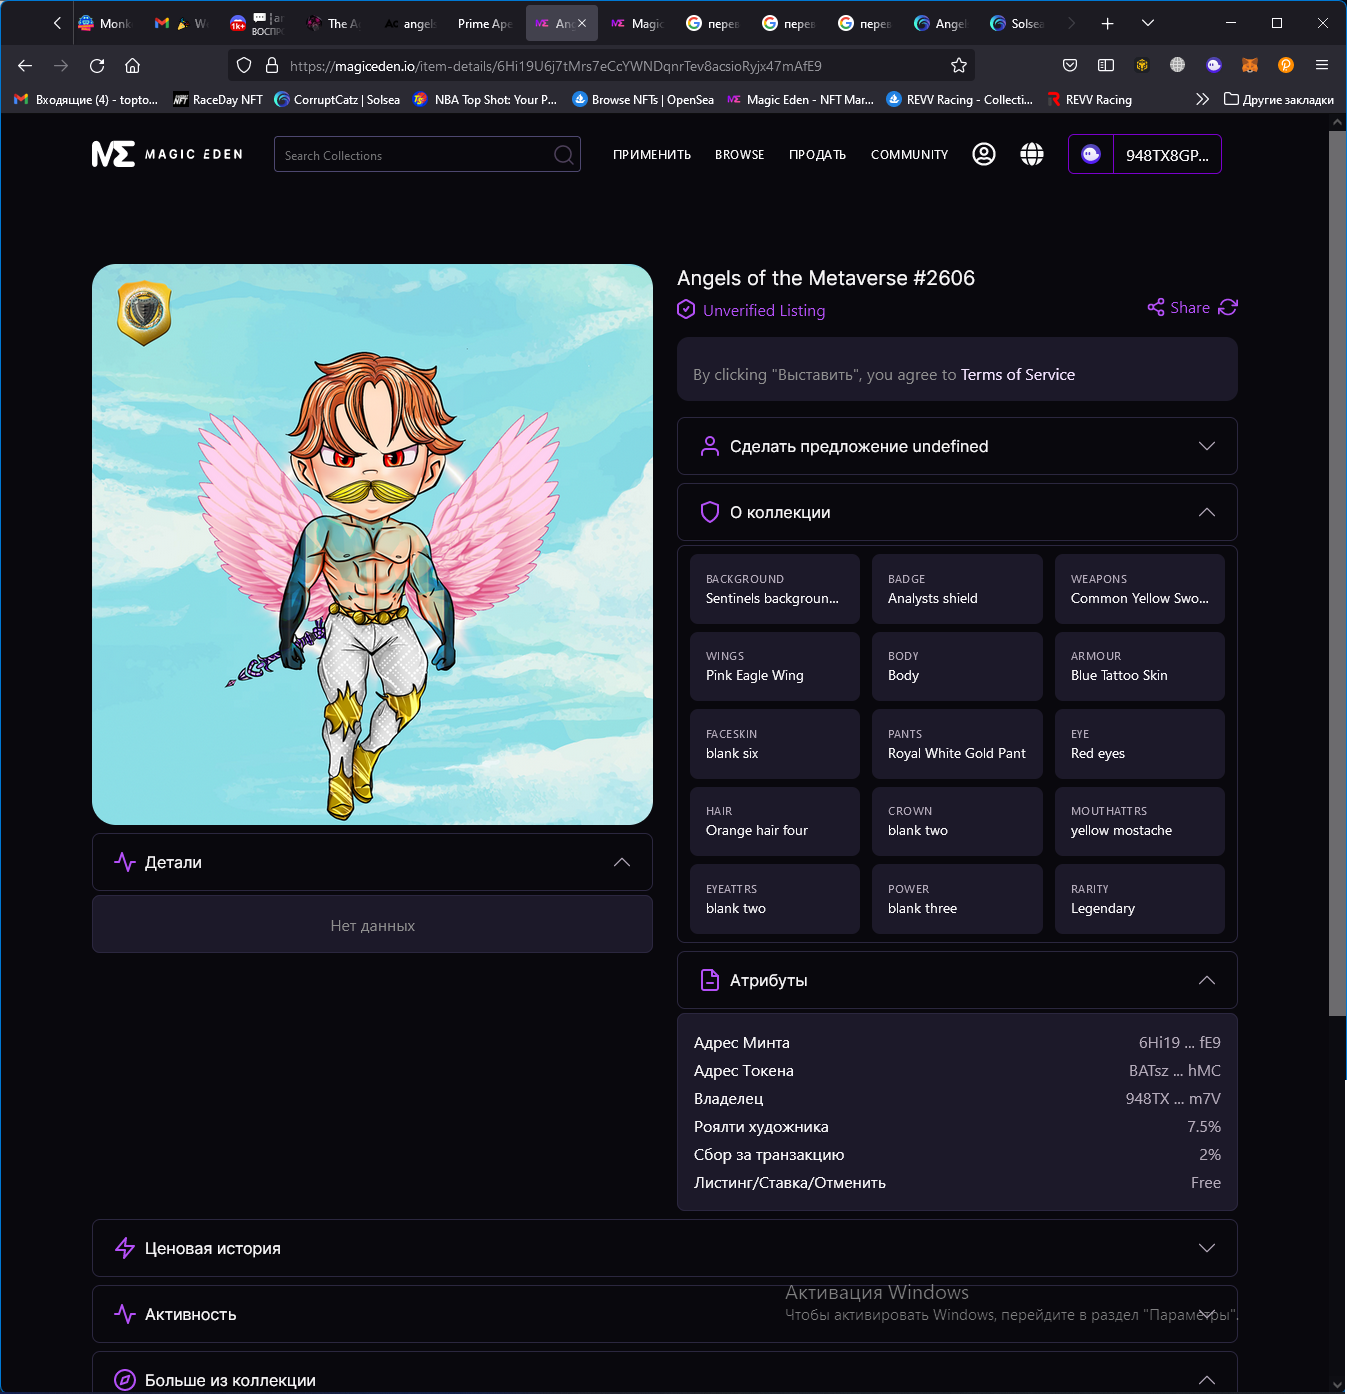Switch to the 'Prime Ape' tab
Viewport: 1347px width, 1394px height.
485,23
